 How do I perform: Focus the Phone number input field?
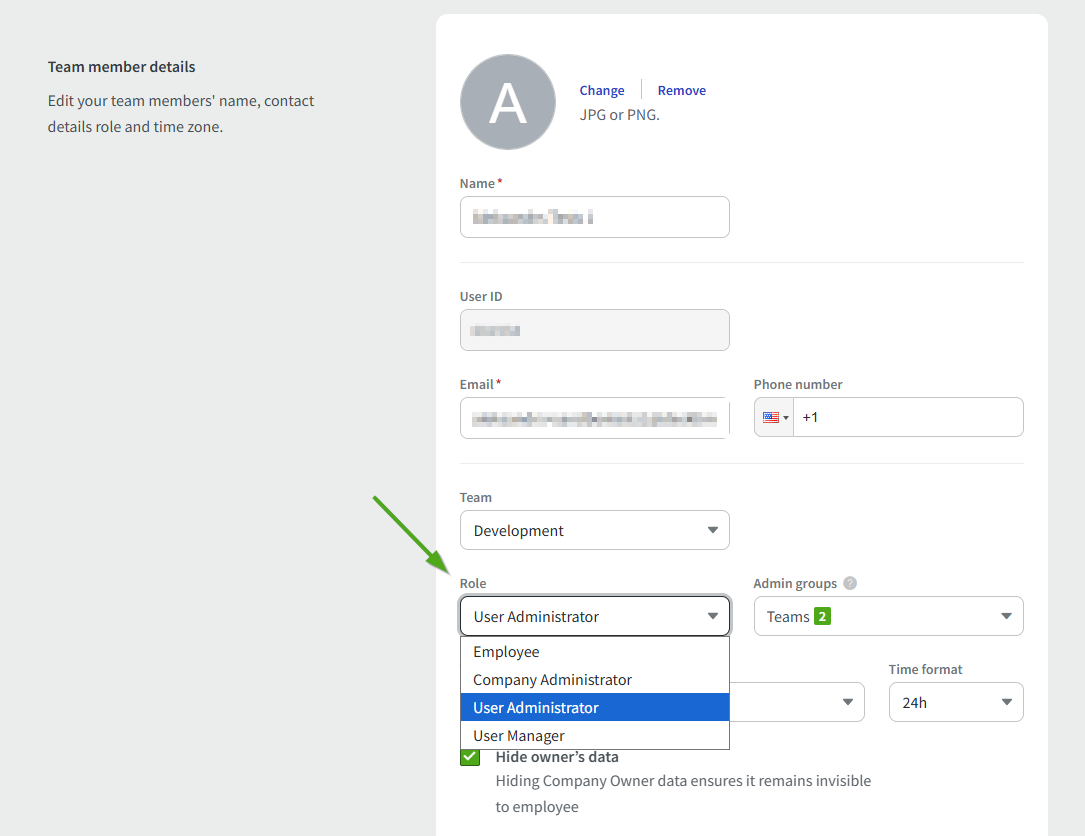pyautogui.click(x=905, y=417)
